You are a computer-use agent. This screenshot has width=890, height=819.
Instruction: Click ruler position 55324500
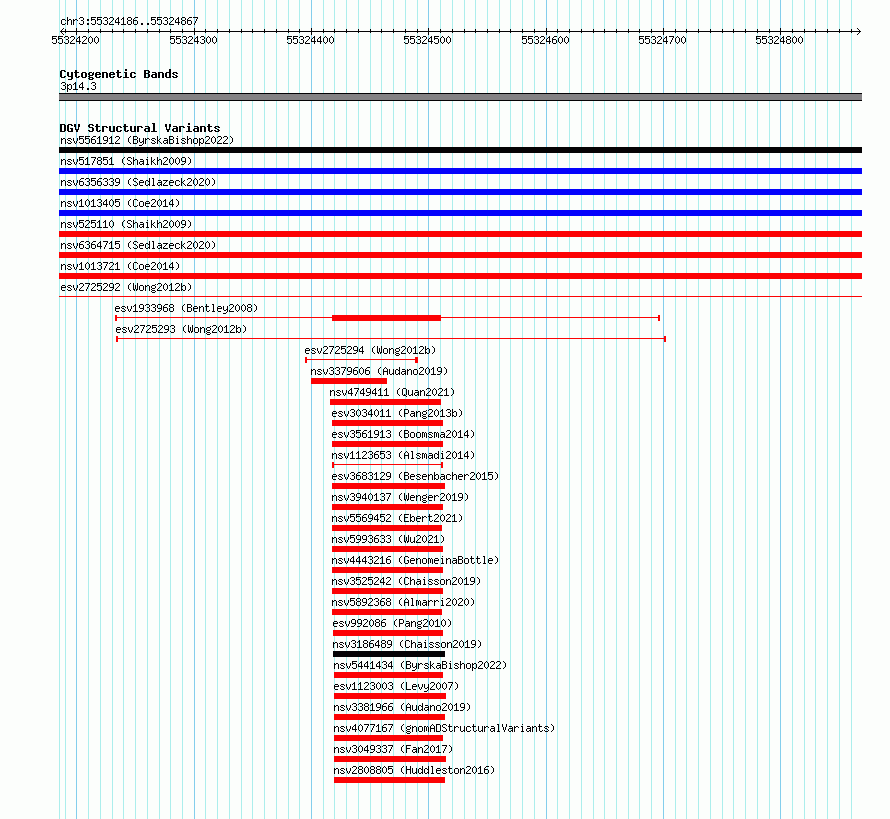pos(427,40)
